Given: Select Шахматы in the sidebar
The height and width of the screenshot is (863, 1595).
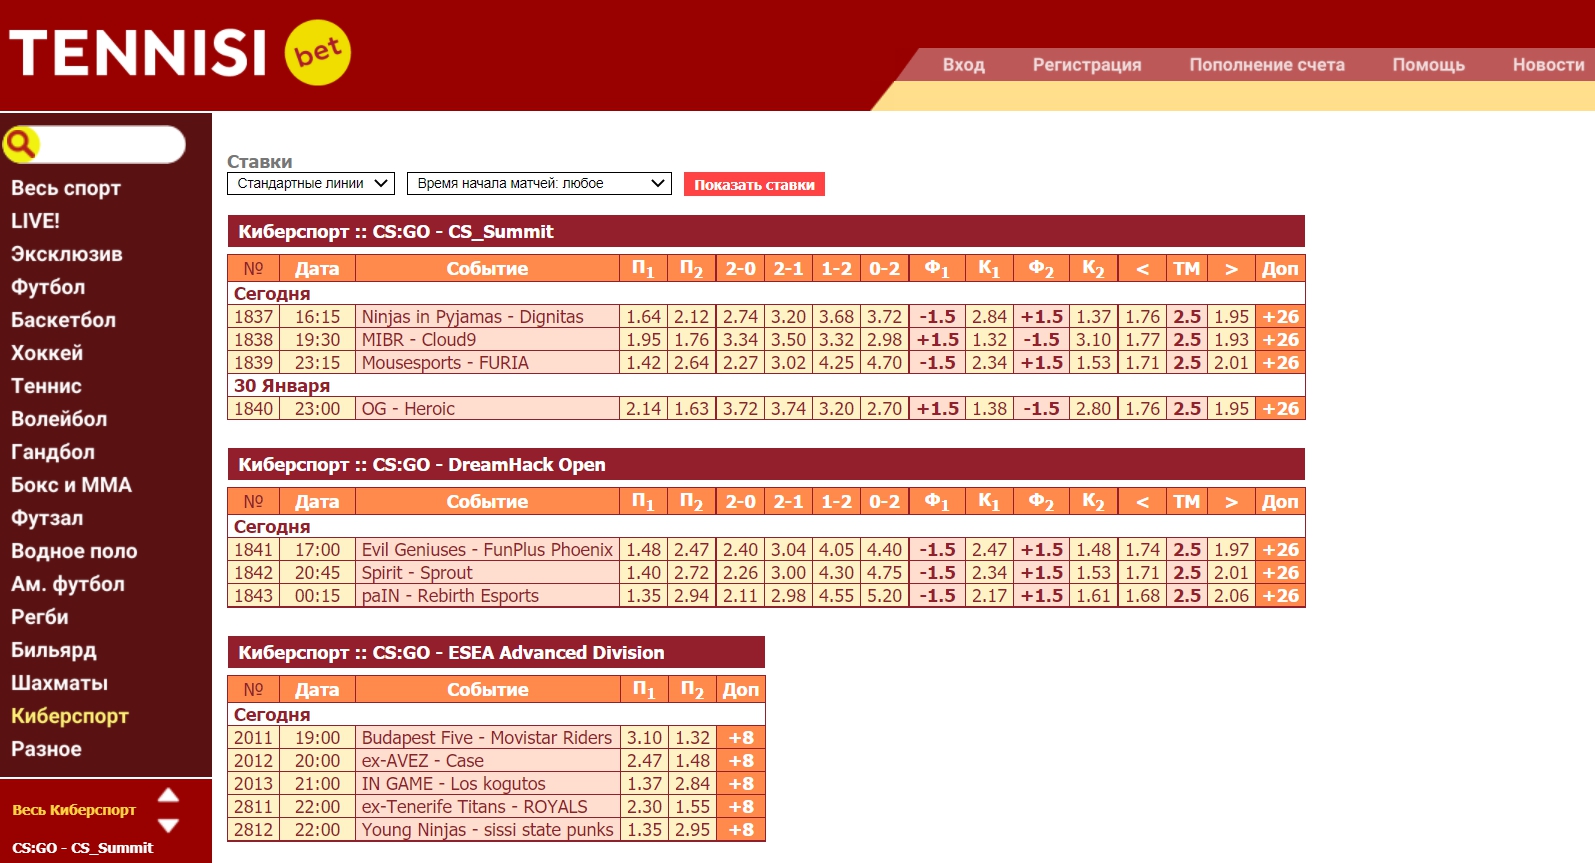Looking at the screenshot, I should (59, 683).
